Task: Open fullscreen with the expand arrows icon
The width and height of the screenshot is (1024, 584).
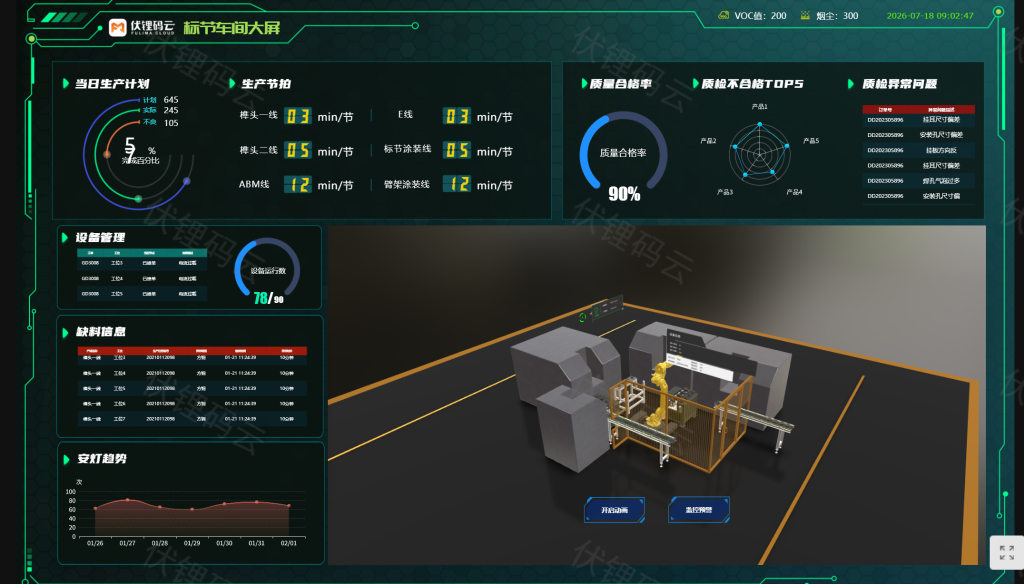Action: [1006, 553]
